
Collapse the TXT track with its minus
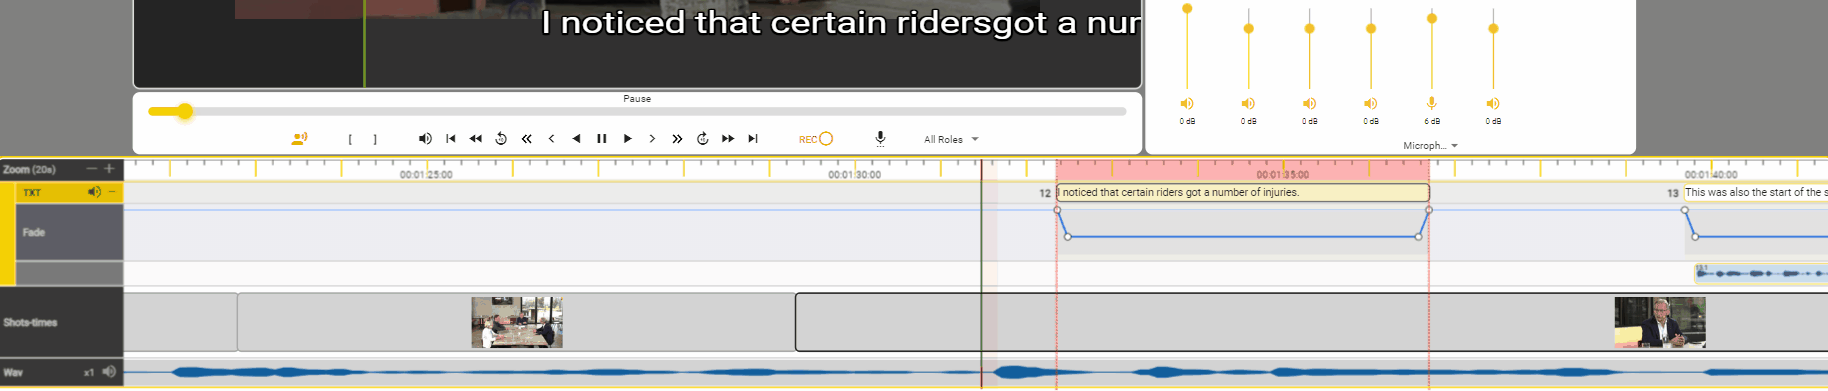pyautogui.click(x=112, y=192)
